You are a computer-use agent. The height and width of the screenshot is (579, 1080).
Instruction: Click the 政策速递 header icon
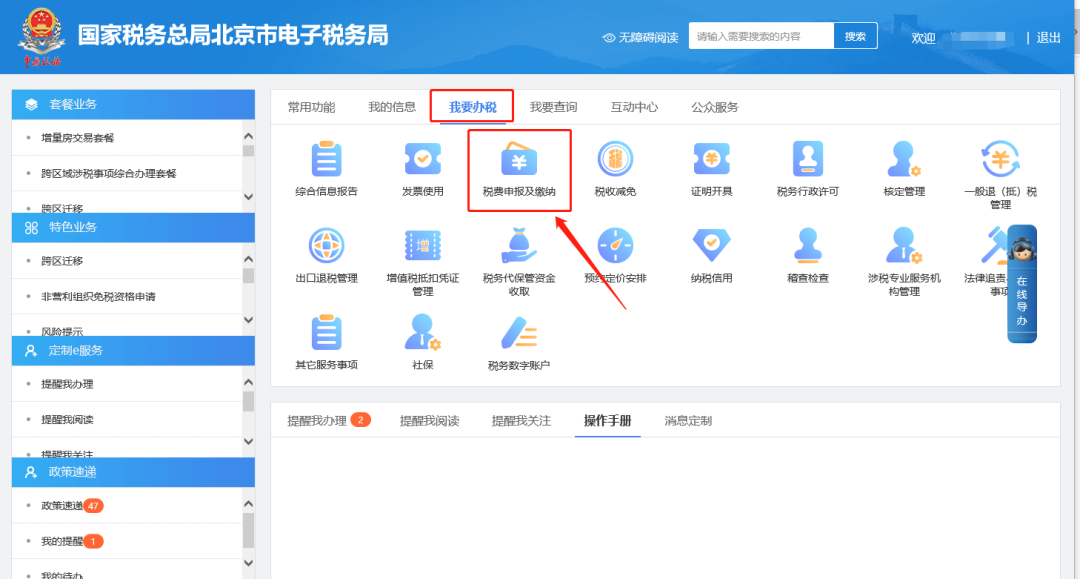[x=31, y=472]
